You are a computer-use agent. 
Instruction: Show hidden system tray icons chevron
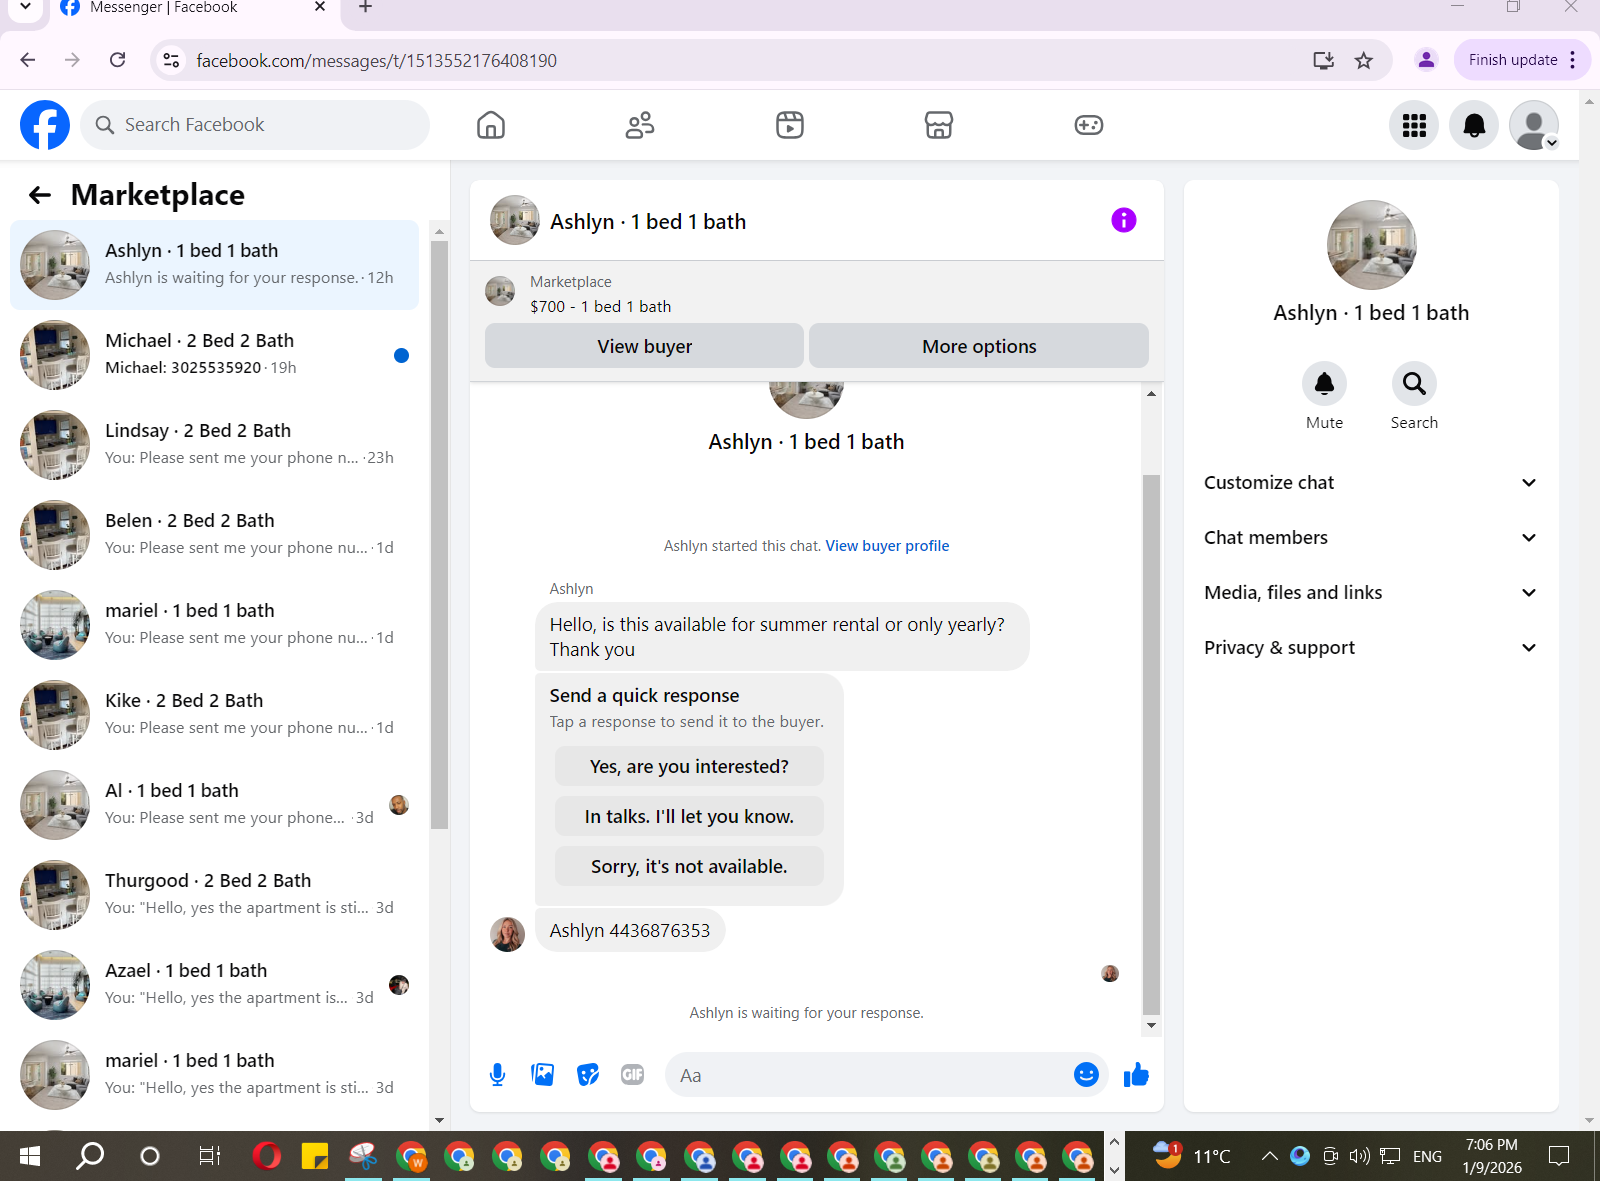1269,1156
